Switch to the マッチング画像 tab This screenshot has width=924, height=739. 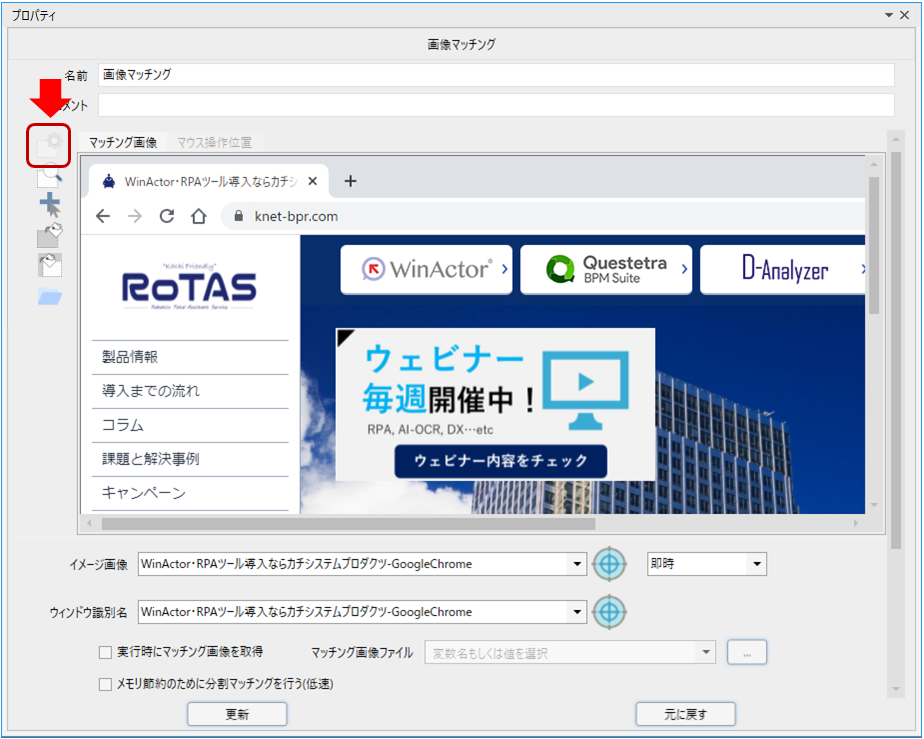tap(123, 143)
